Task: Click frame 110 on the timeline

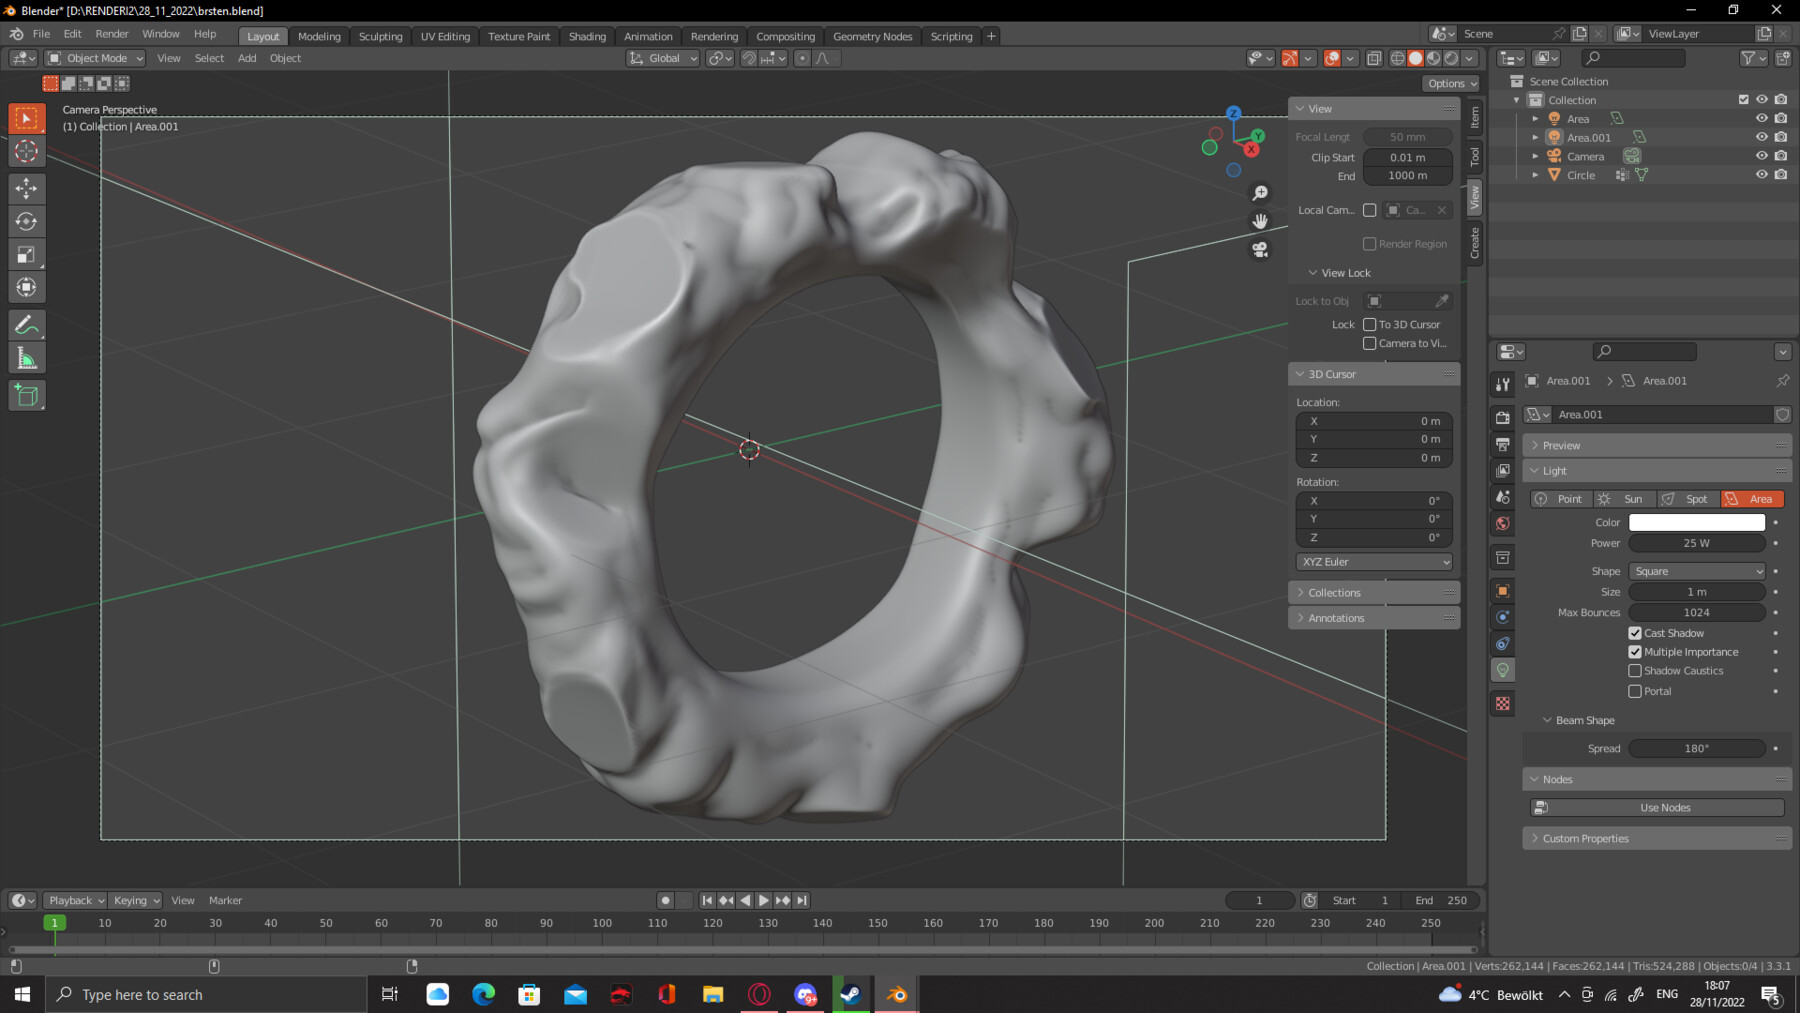Action: point(657,923)
